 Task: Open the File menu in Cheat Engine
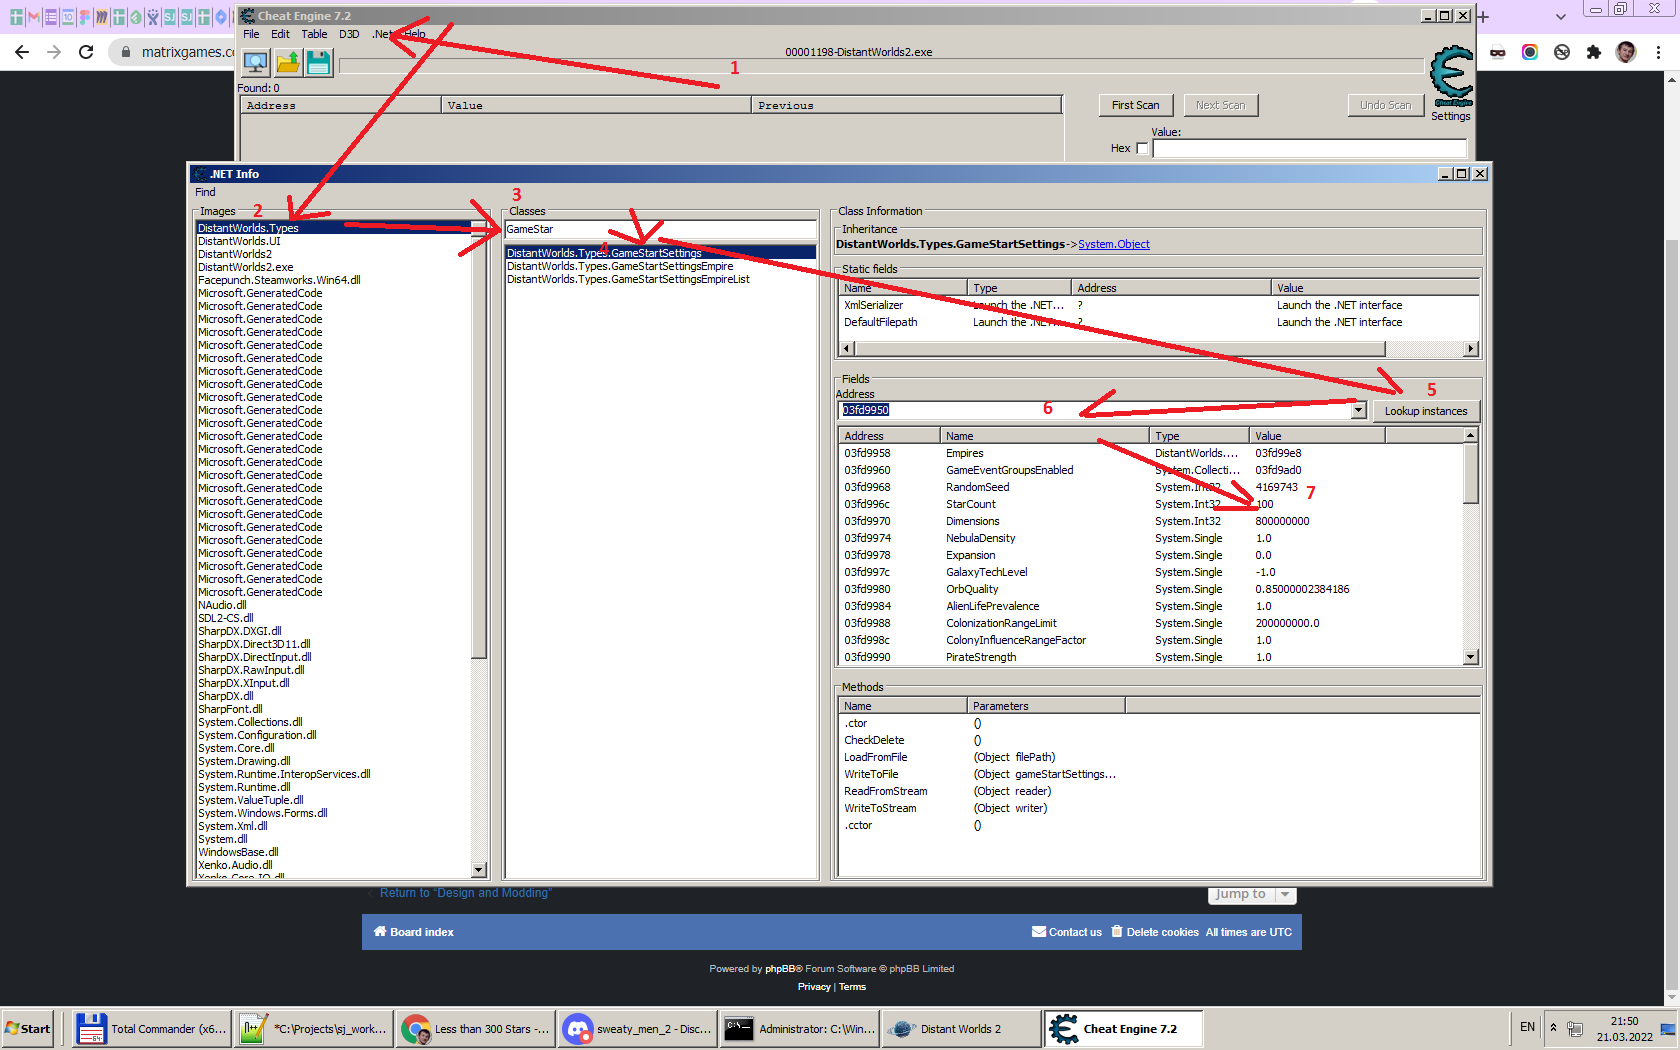(x=251, y=34)
